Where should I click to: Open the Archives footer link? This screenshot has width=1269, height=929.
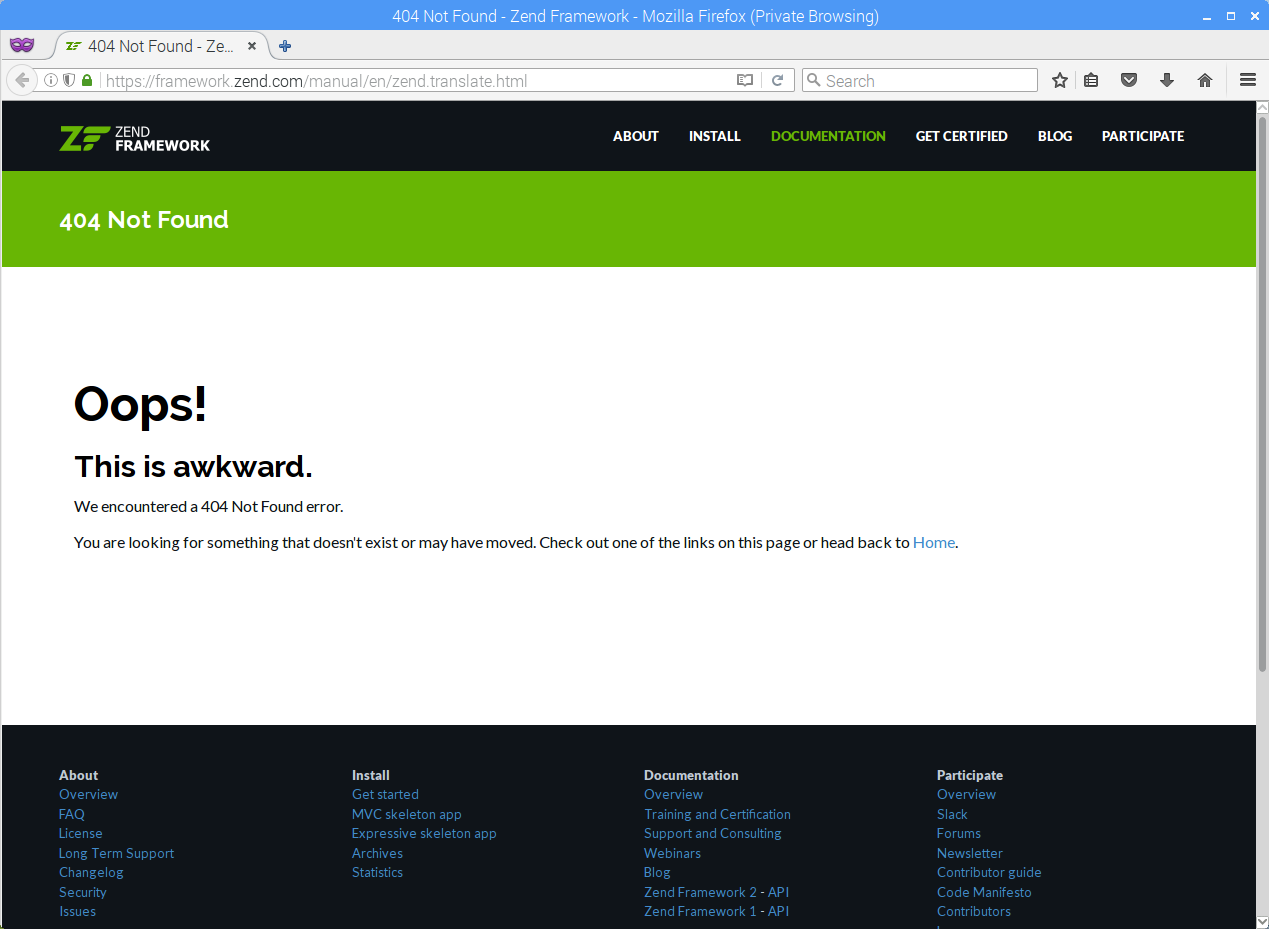point(377,853)
